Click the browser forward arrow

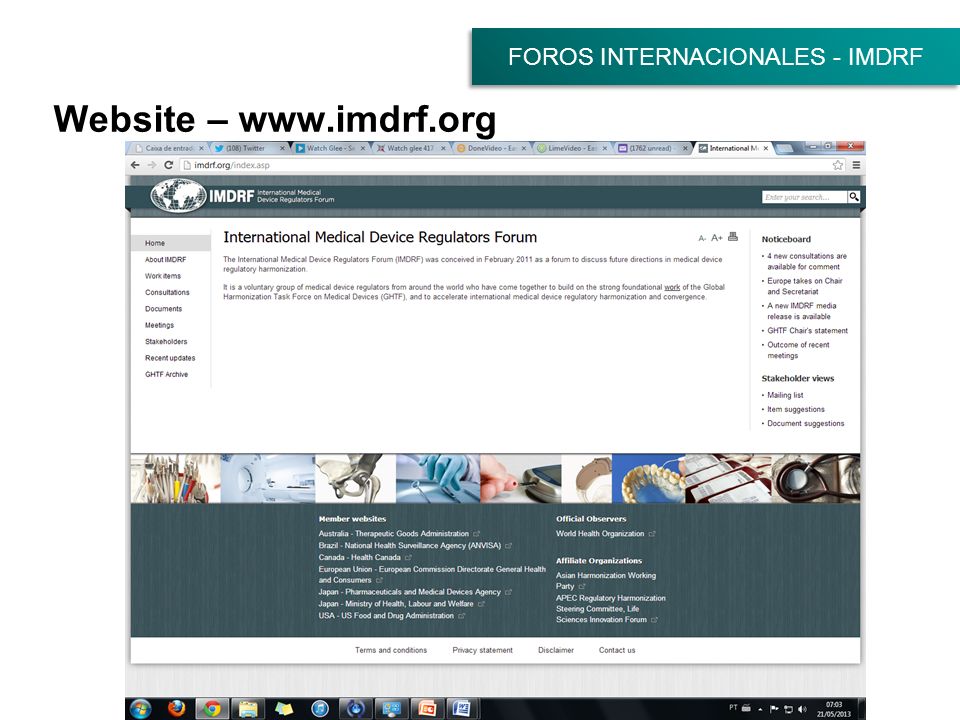[x=152, y=165]
